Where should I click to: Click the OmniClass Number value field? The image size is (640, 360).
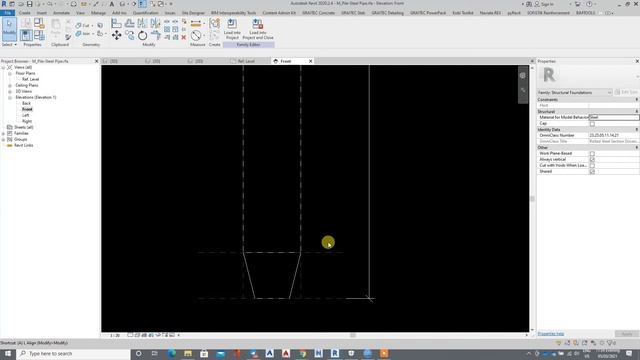(614, 135)
